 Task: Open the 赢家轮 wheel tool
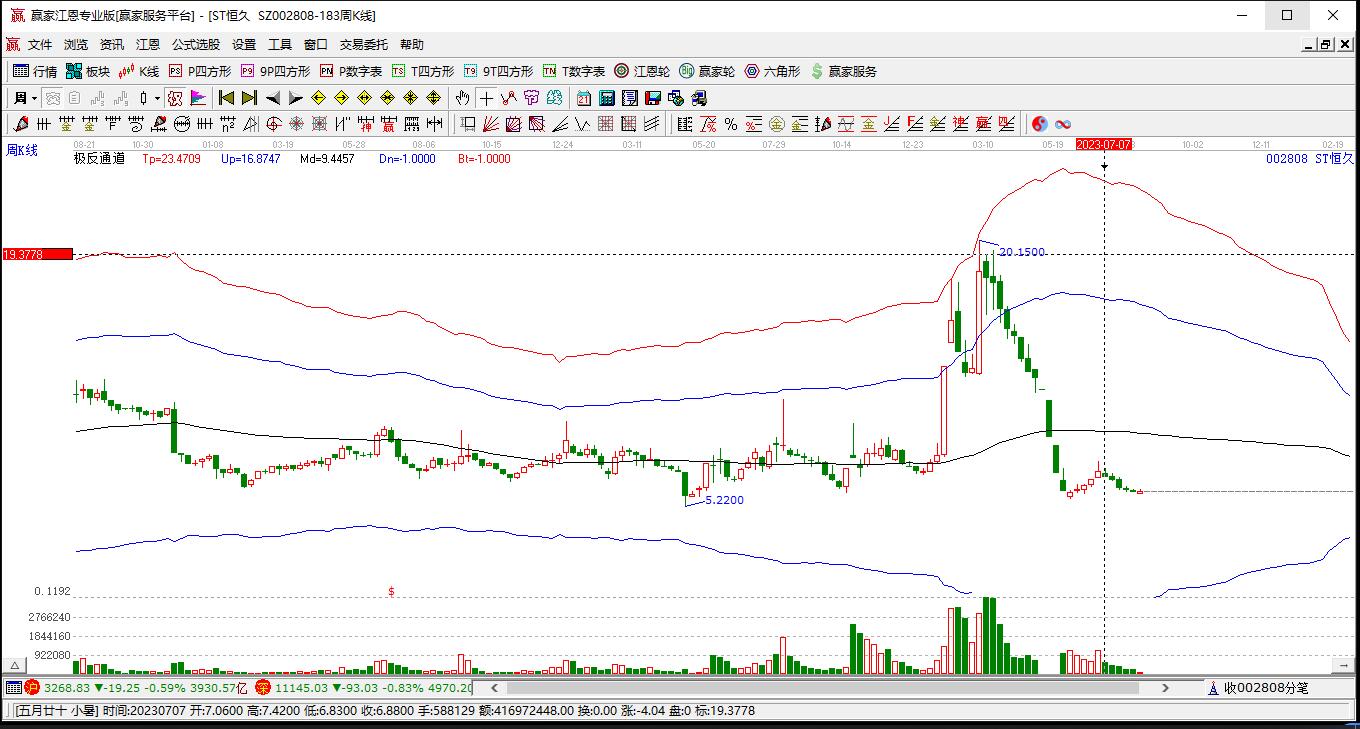[707, 71]
